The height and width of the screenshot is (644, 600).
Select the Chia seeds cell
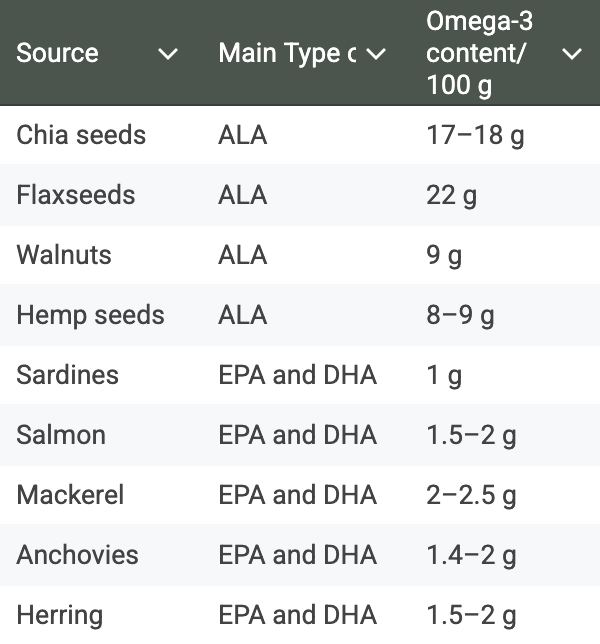click(x=81, y=135)
